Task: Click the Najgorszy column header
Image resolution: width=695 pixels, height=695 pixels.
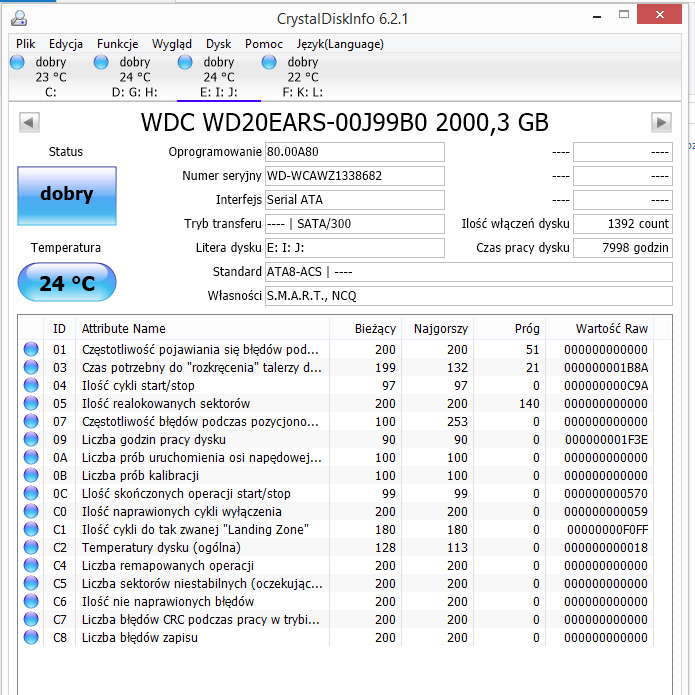Action: pos(437,328)
